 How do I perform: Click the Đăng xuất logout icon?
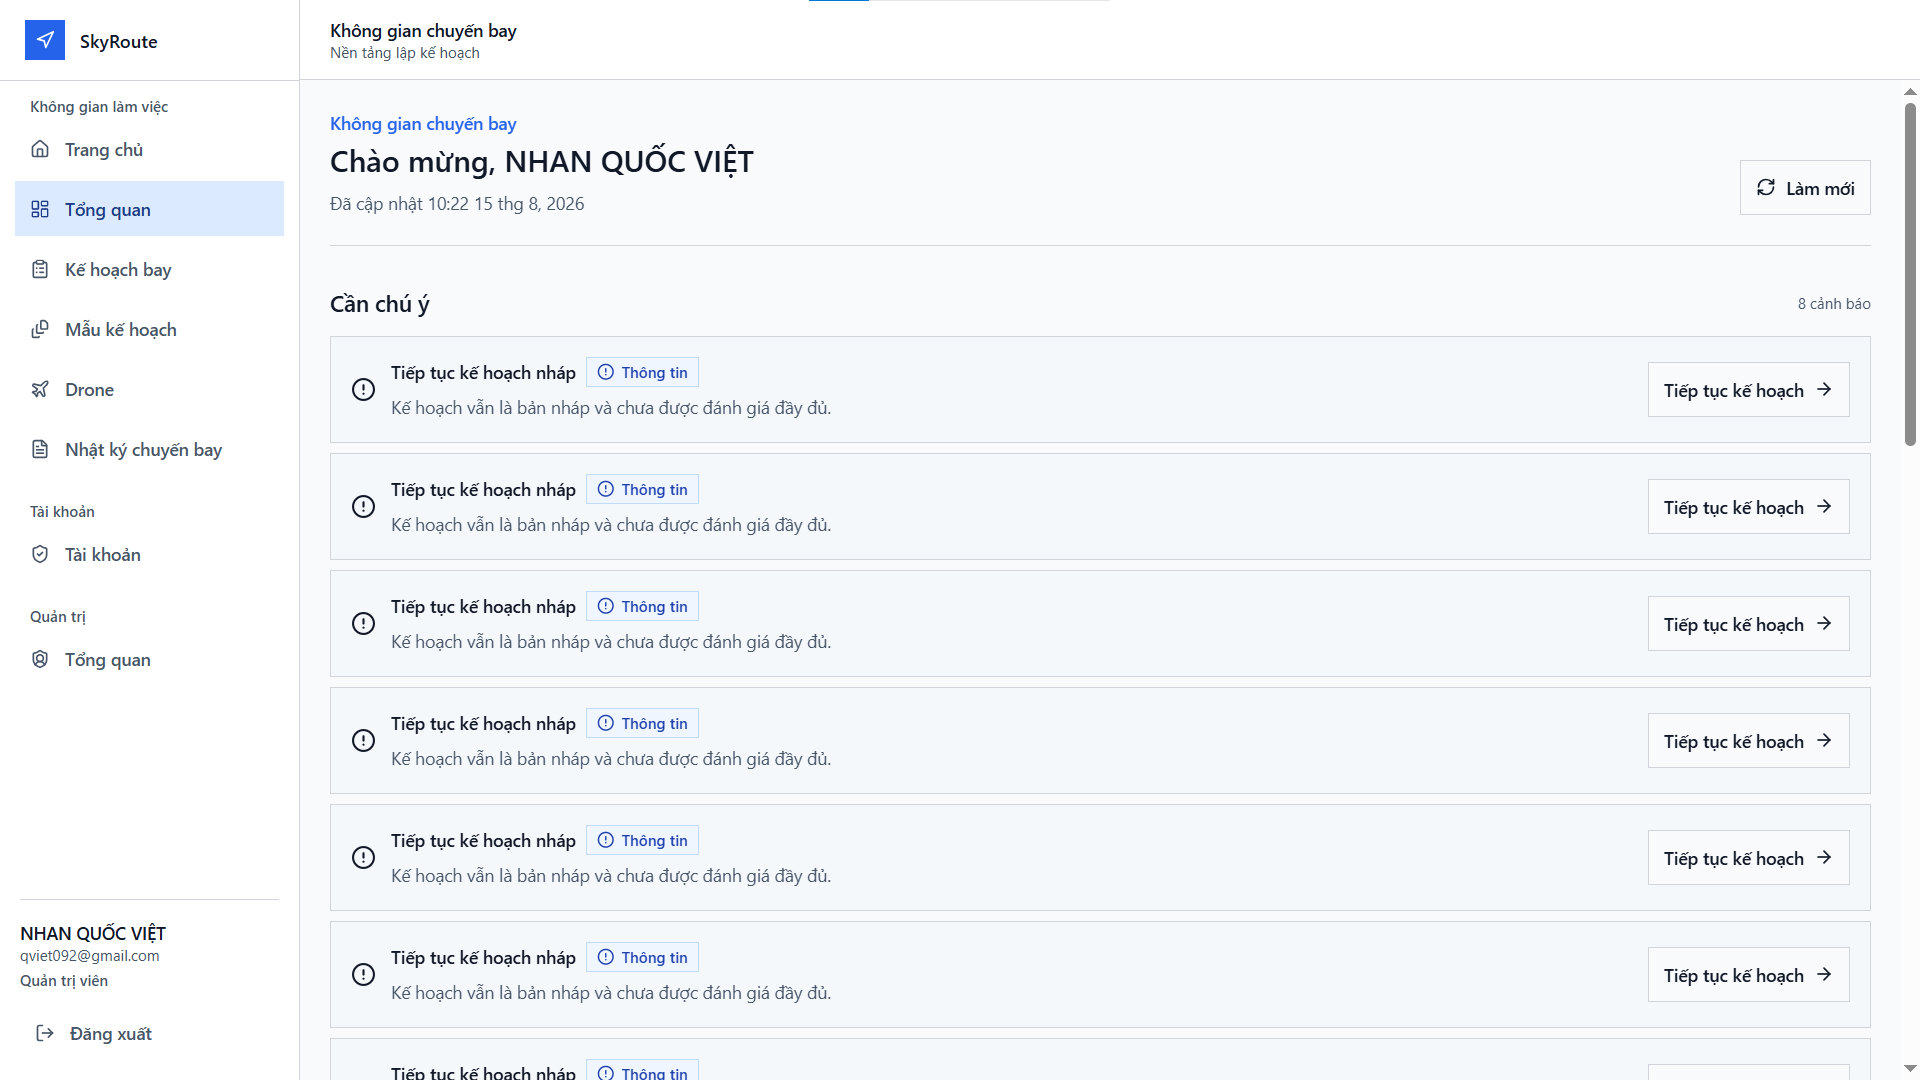[x=45, y=1033]
